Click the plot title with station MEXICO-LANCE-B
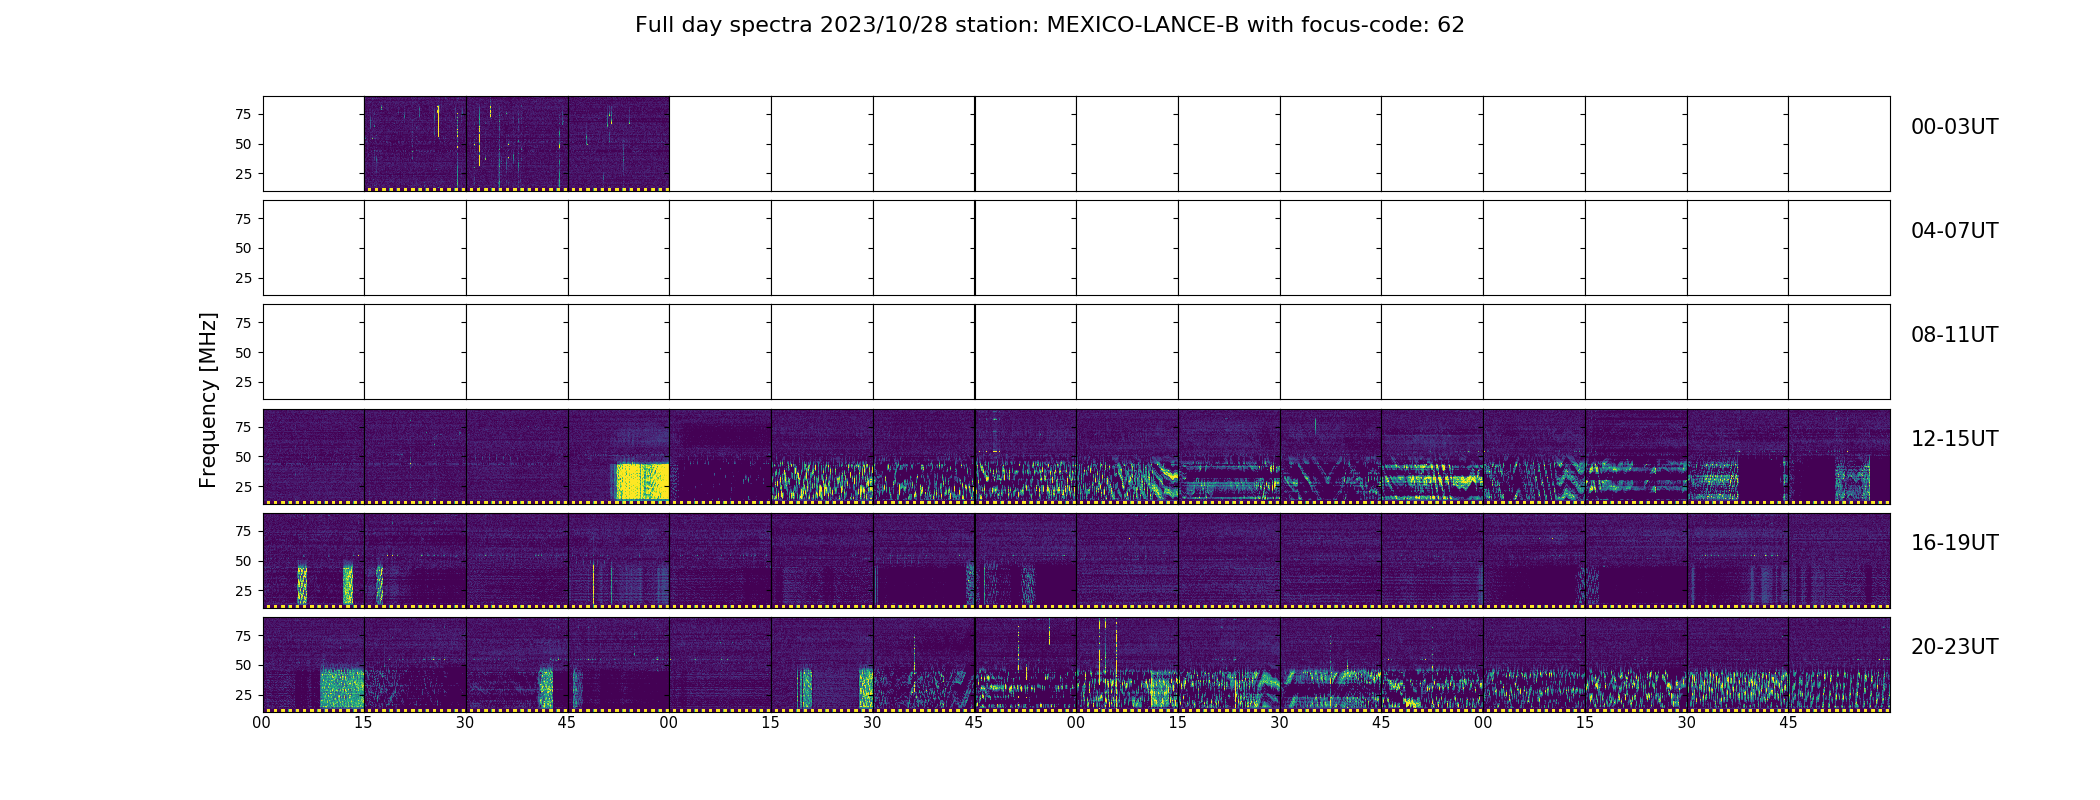 pyautogui.click(x=1050, y=25)
